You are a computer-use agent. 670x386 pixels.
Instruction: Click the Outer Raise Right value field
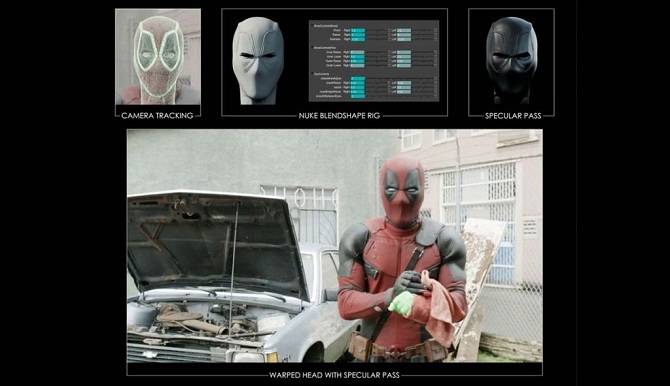(x=358, y=61)
